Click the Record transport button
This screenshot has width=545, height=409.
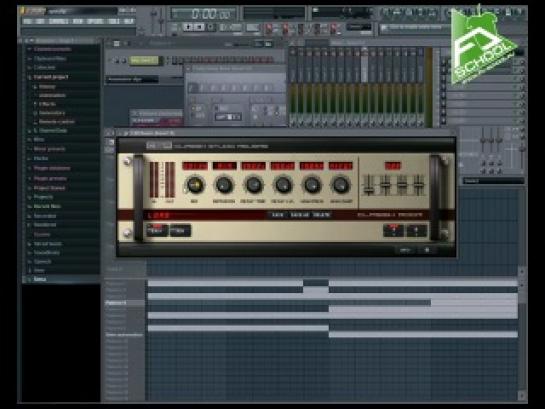211,27
